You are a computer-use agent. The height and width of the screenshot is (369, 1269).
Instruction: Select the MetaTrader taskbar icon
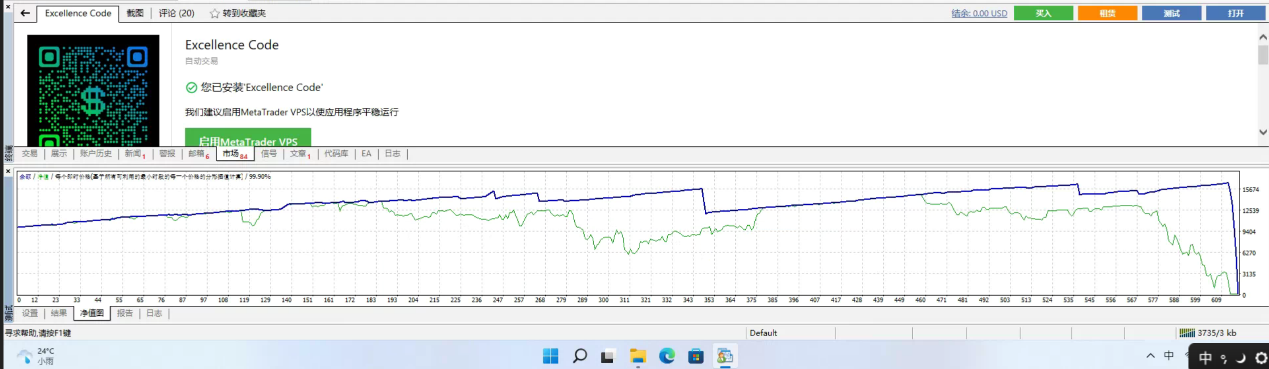click(724, 356)
